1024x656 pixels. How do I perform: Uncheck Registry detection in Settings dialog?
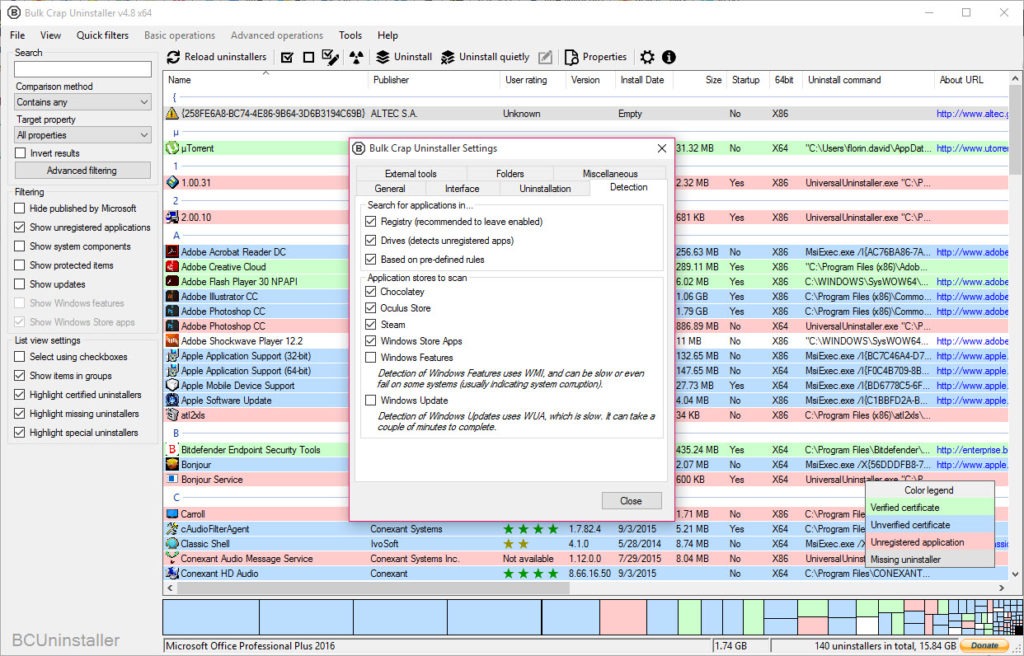(371, 221)
